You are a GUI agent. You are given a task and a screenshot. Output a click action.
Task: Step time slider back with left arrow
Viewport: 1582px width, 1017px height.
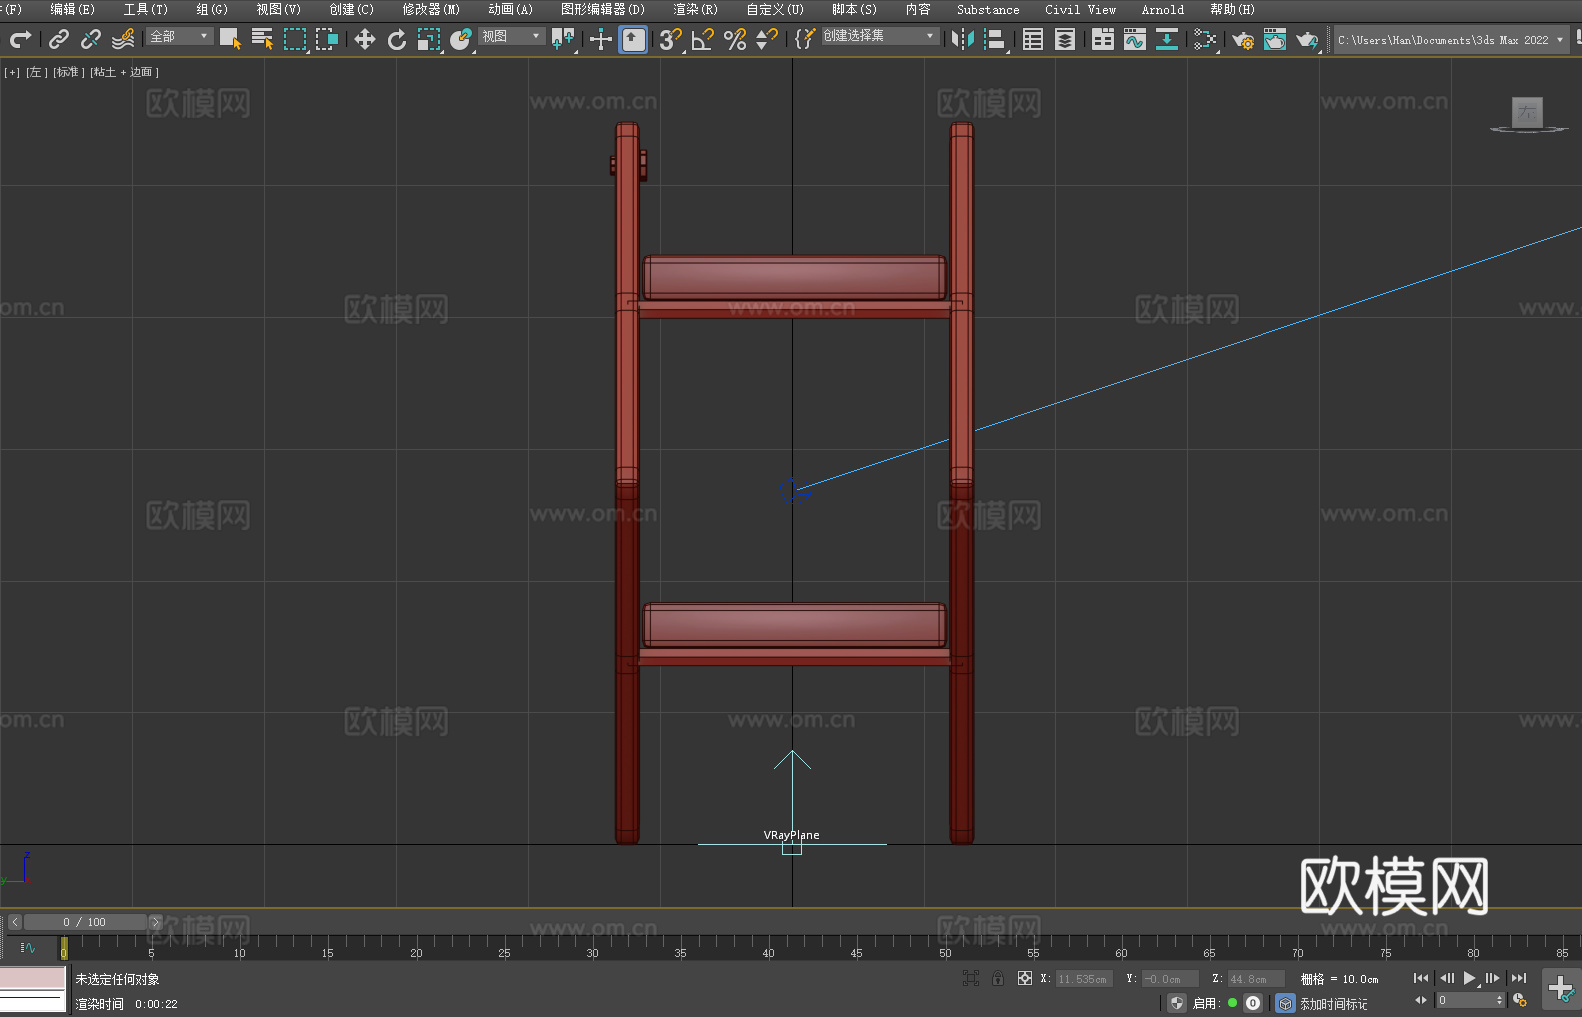(x=14, y=922)
